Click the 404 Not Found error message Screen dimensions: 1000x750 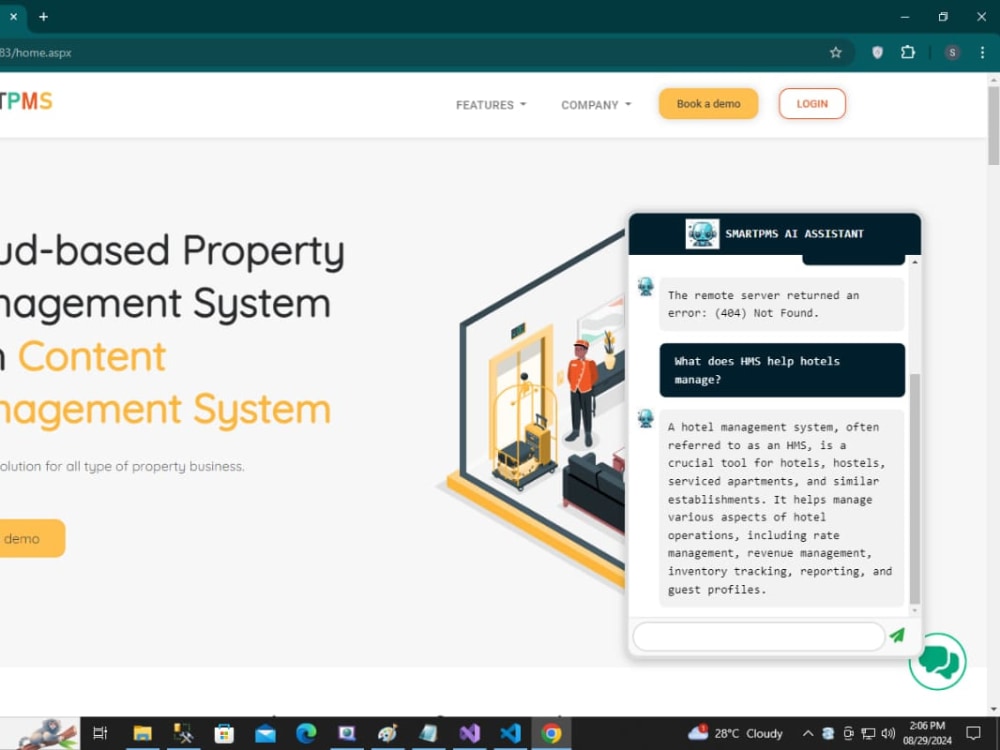[x=781, y=304]
